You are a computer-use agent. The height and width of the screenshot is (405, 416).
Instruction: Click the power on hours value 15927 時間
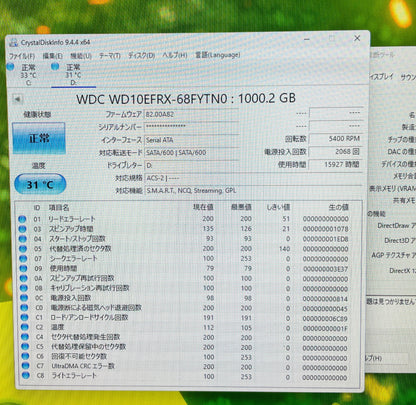336,164
